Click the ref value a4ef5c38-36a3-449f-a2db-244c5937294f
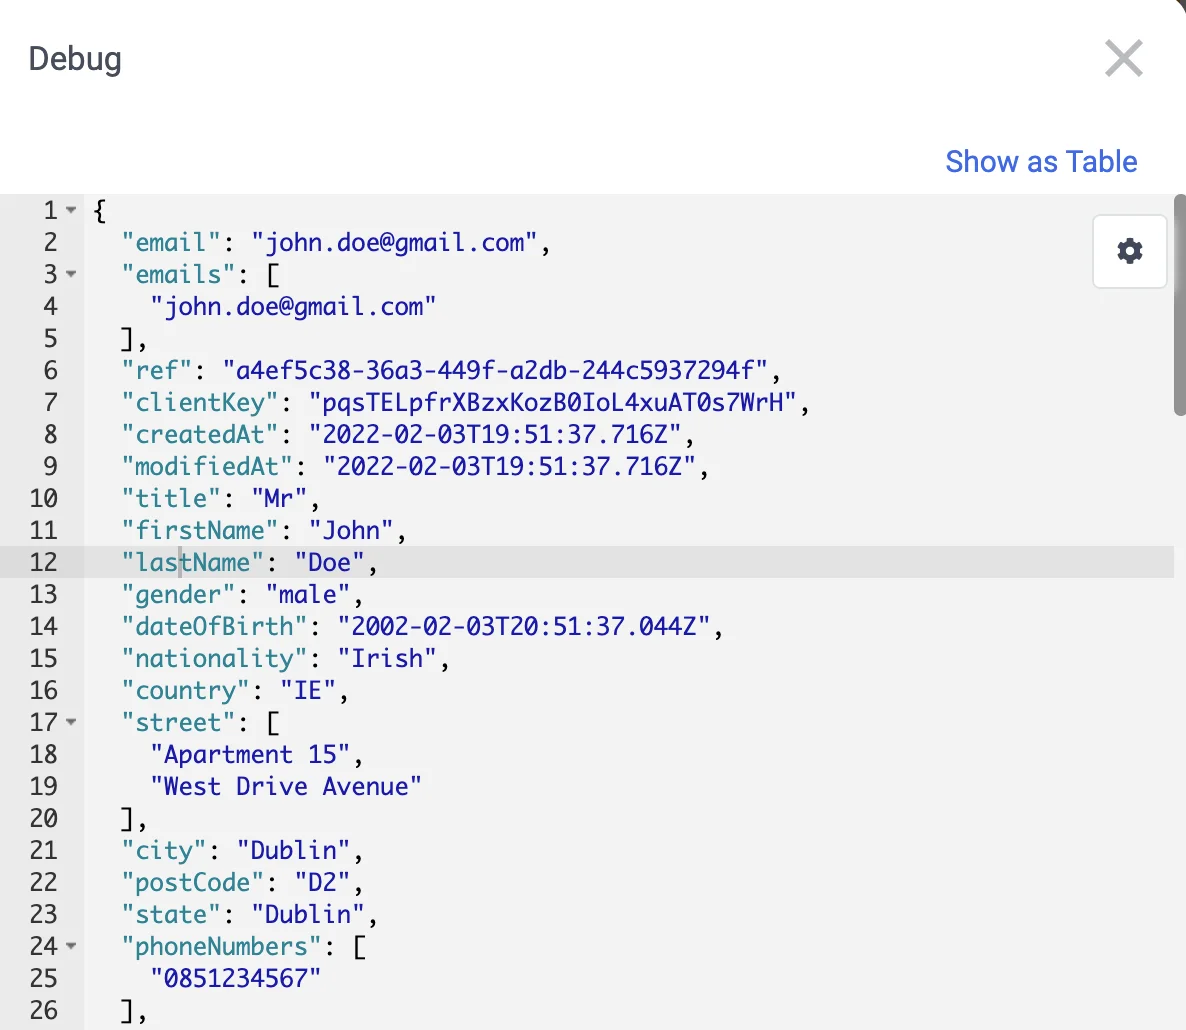 coord(495,371)
